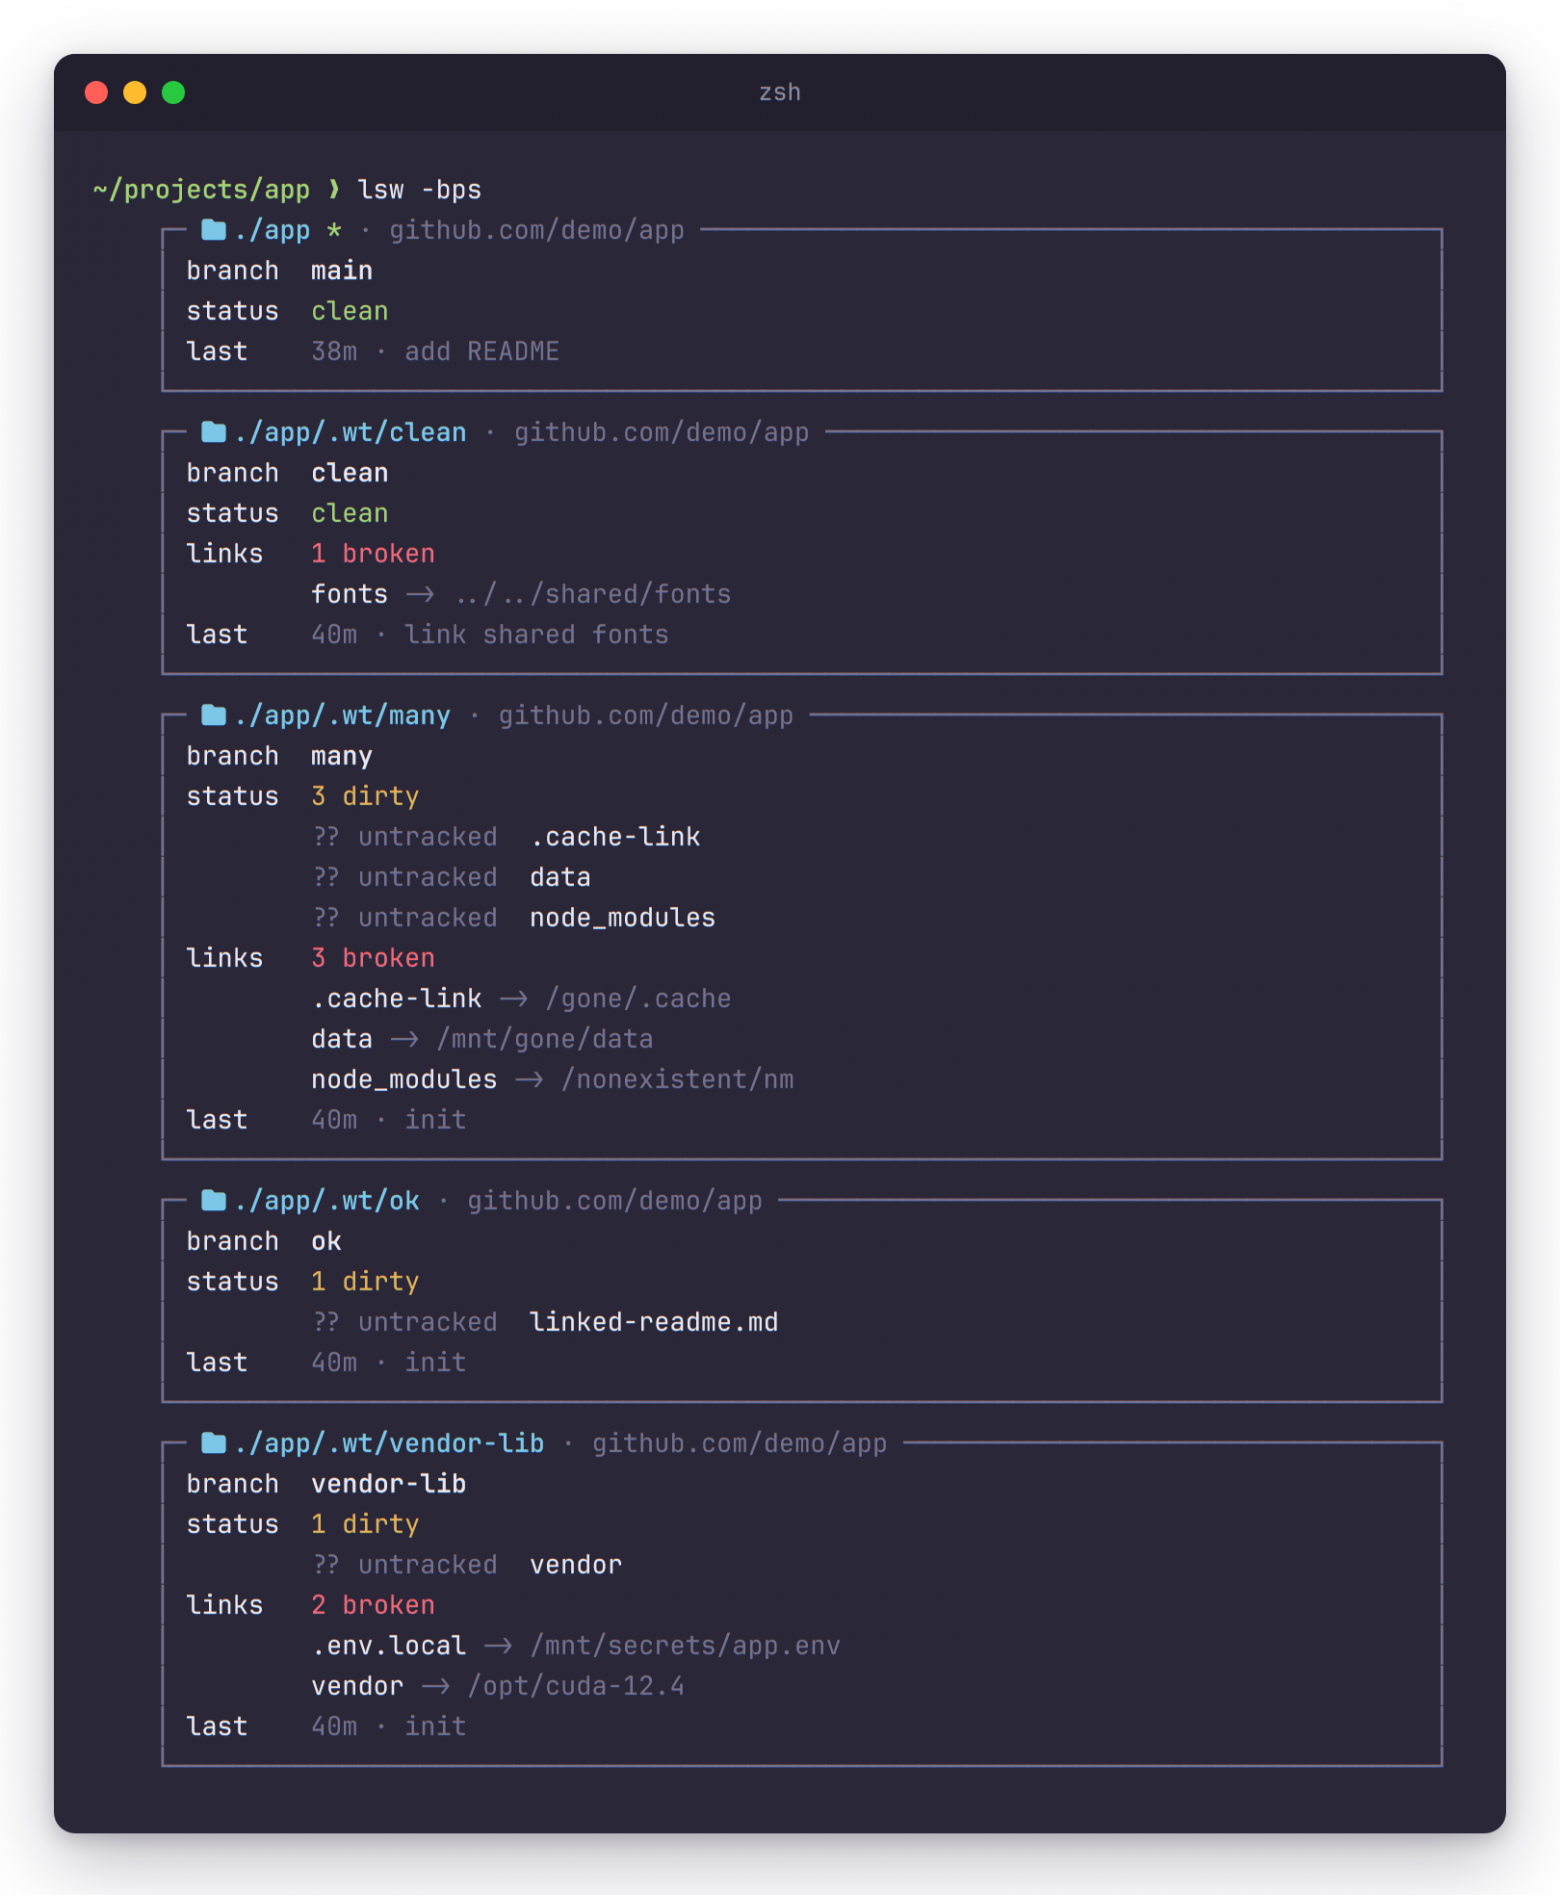Click the green zoom window button
The image size is (1560, 1895).
(x=173, y=92)
